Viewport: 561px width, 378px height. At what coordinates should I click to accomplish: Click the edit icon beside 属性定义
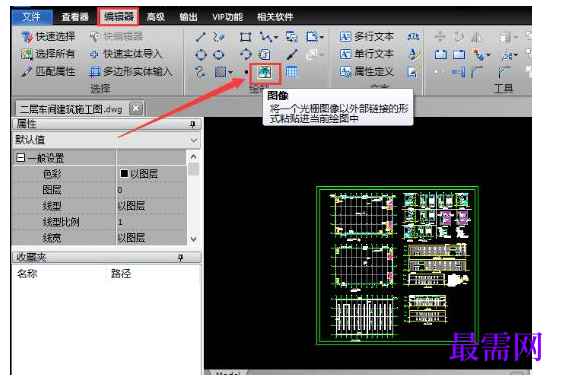point(413,72)
